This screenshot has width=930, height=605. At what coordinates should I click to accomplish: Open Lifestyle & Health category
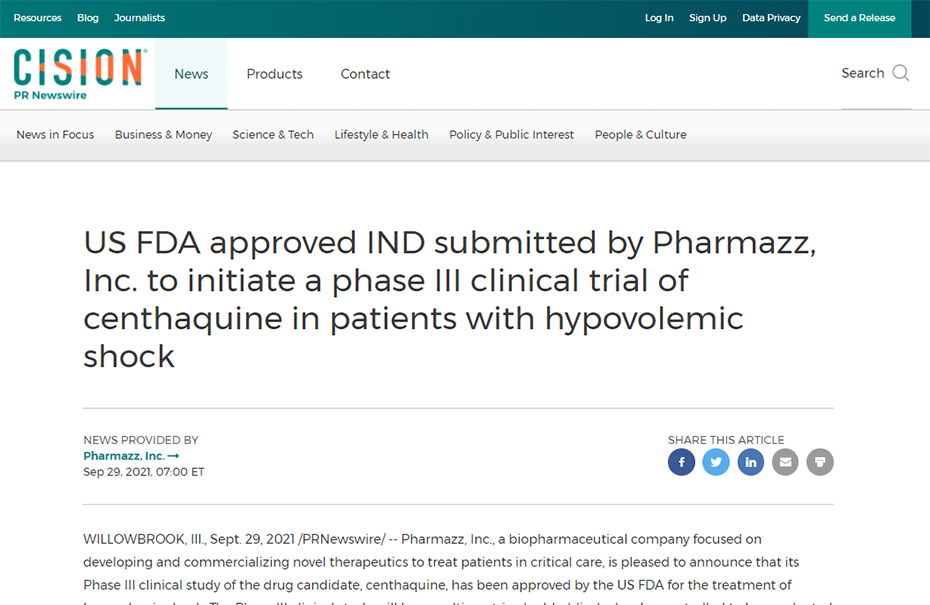pos(381,135)
